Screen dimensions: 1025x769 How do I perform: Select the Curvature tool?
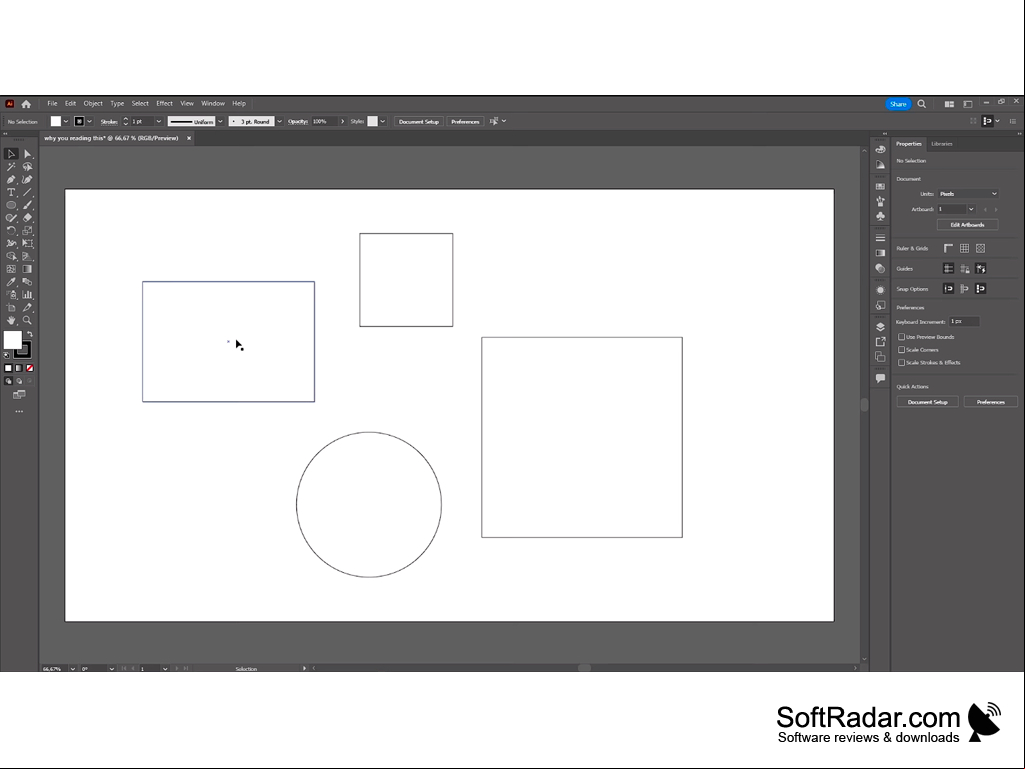[27, 180]
